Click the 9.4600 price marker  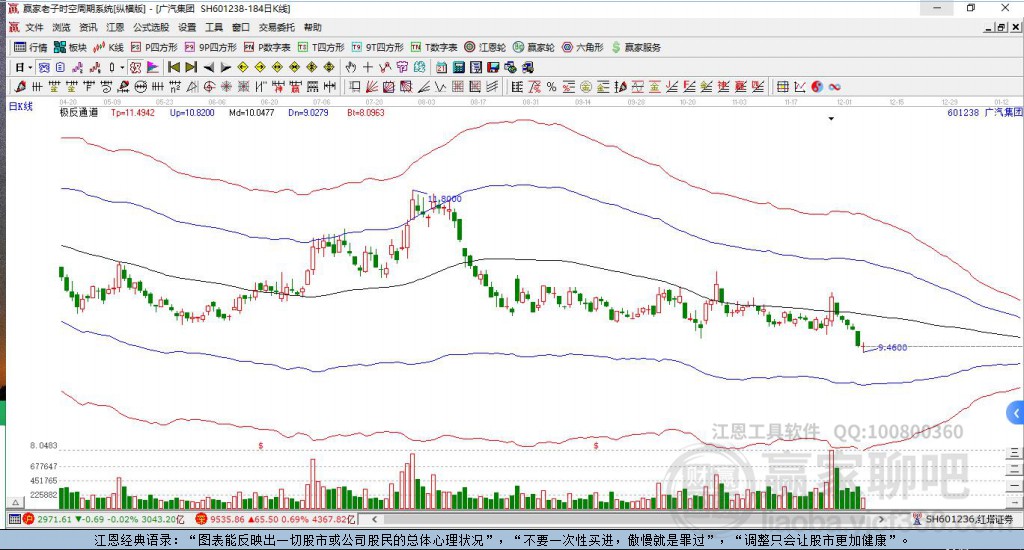pos(892,348)
